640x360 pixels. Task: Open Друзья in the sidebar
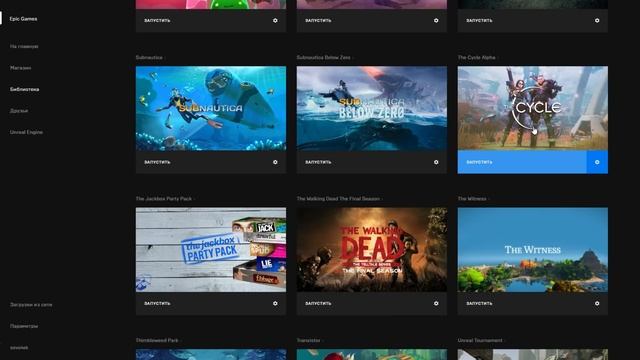19,111
